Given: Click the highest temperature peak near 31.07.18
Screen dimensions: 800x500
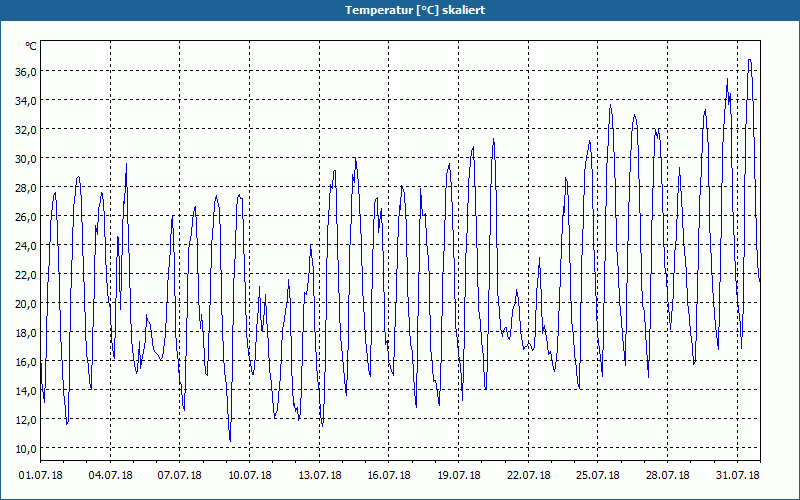Looking at the screenshot, I should click(x=749, y=60).
